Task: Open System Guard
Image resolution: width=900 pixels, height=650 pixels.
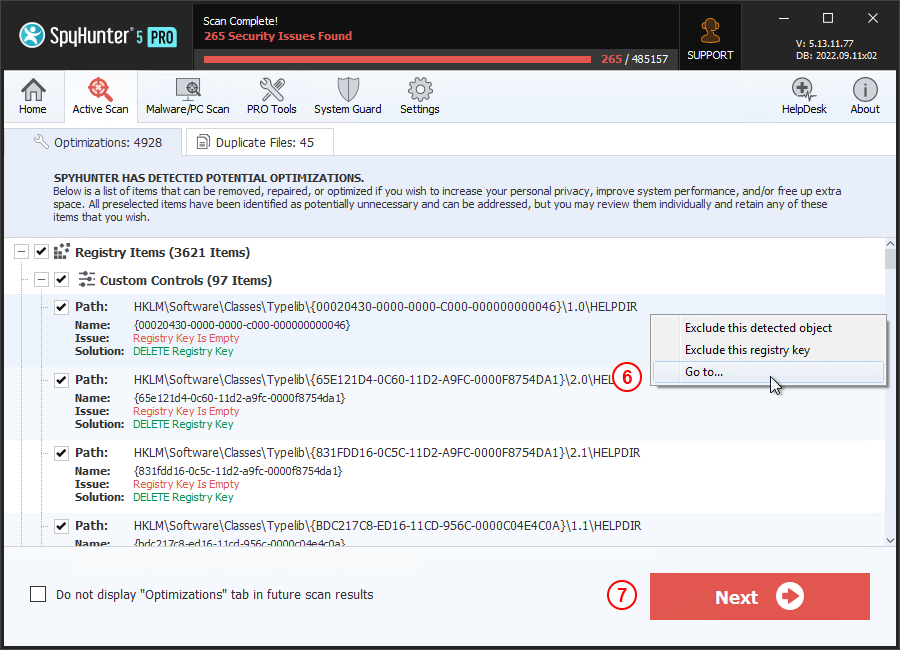Action: click(x=347, y=97)
